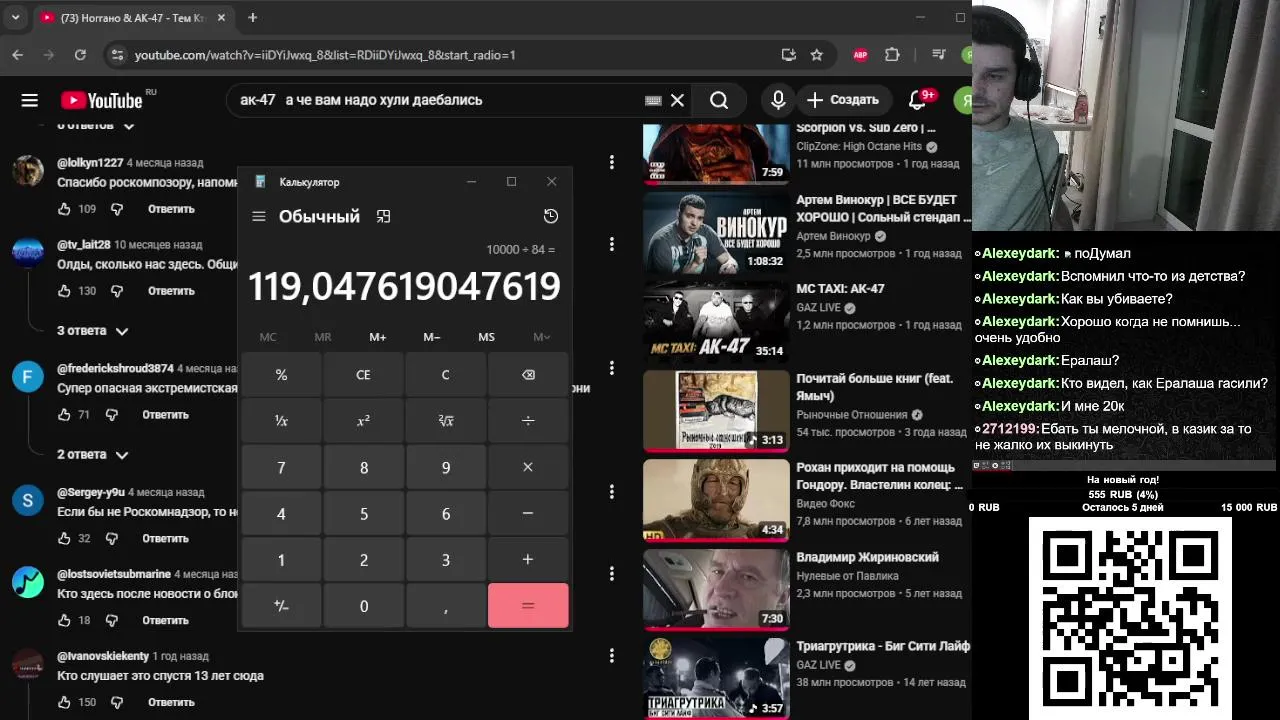Reply to the @ivanovskiekenty comment

coord(171,702)
